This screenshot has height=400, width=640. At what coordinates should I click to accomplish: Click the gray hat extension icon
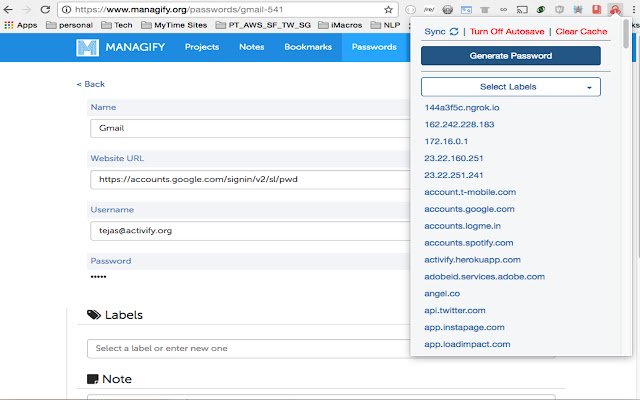(x=484, y=9)
